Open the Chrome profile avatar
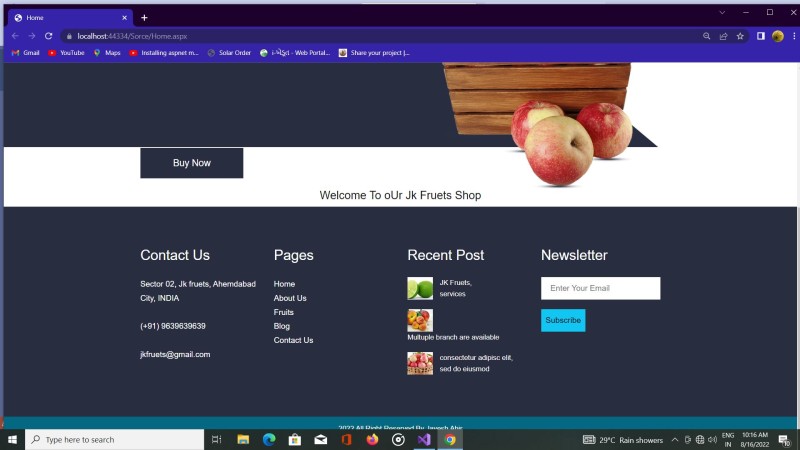This screenshot has width=800, height=450. [x=778, y=36]
